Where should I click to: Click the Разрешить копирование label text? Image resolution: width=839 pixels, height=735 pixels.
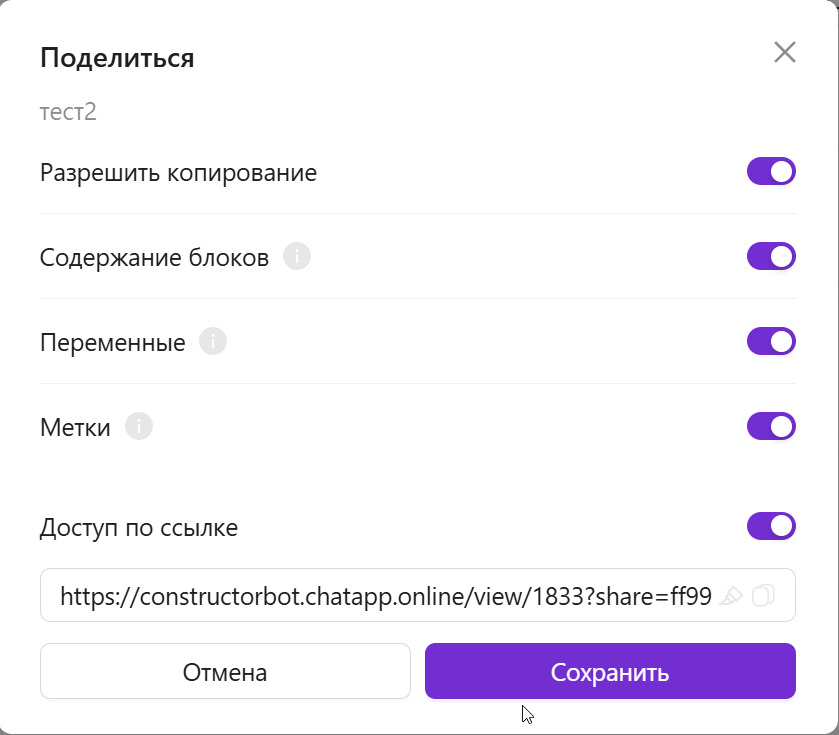click(x=178, y=172)
